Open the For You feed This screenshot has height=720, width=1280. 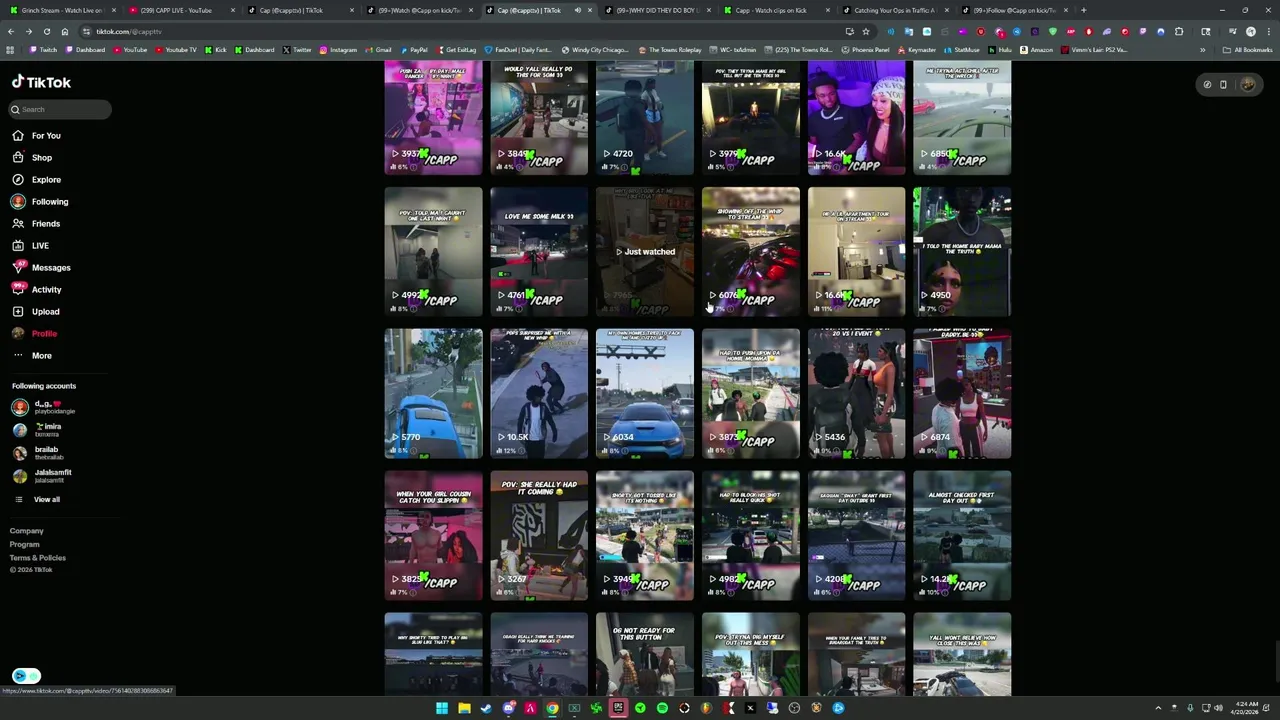click(x=36, y=135)
